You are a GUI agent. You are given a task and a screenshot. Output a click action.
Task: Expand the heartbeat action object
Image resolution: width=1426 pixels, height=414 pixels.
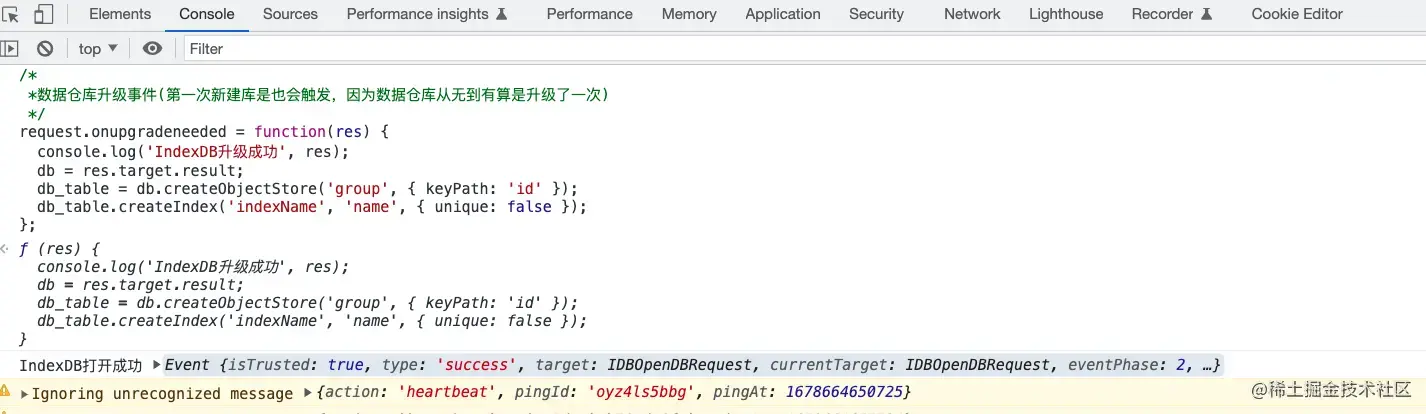(x=308, y=394)
